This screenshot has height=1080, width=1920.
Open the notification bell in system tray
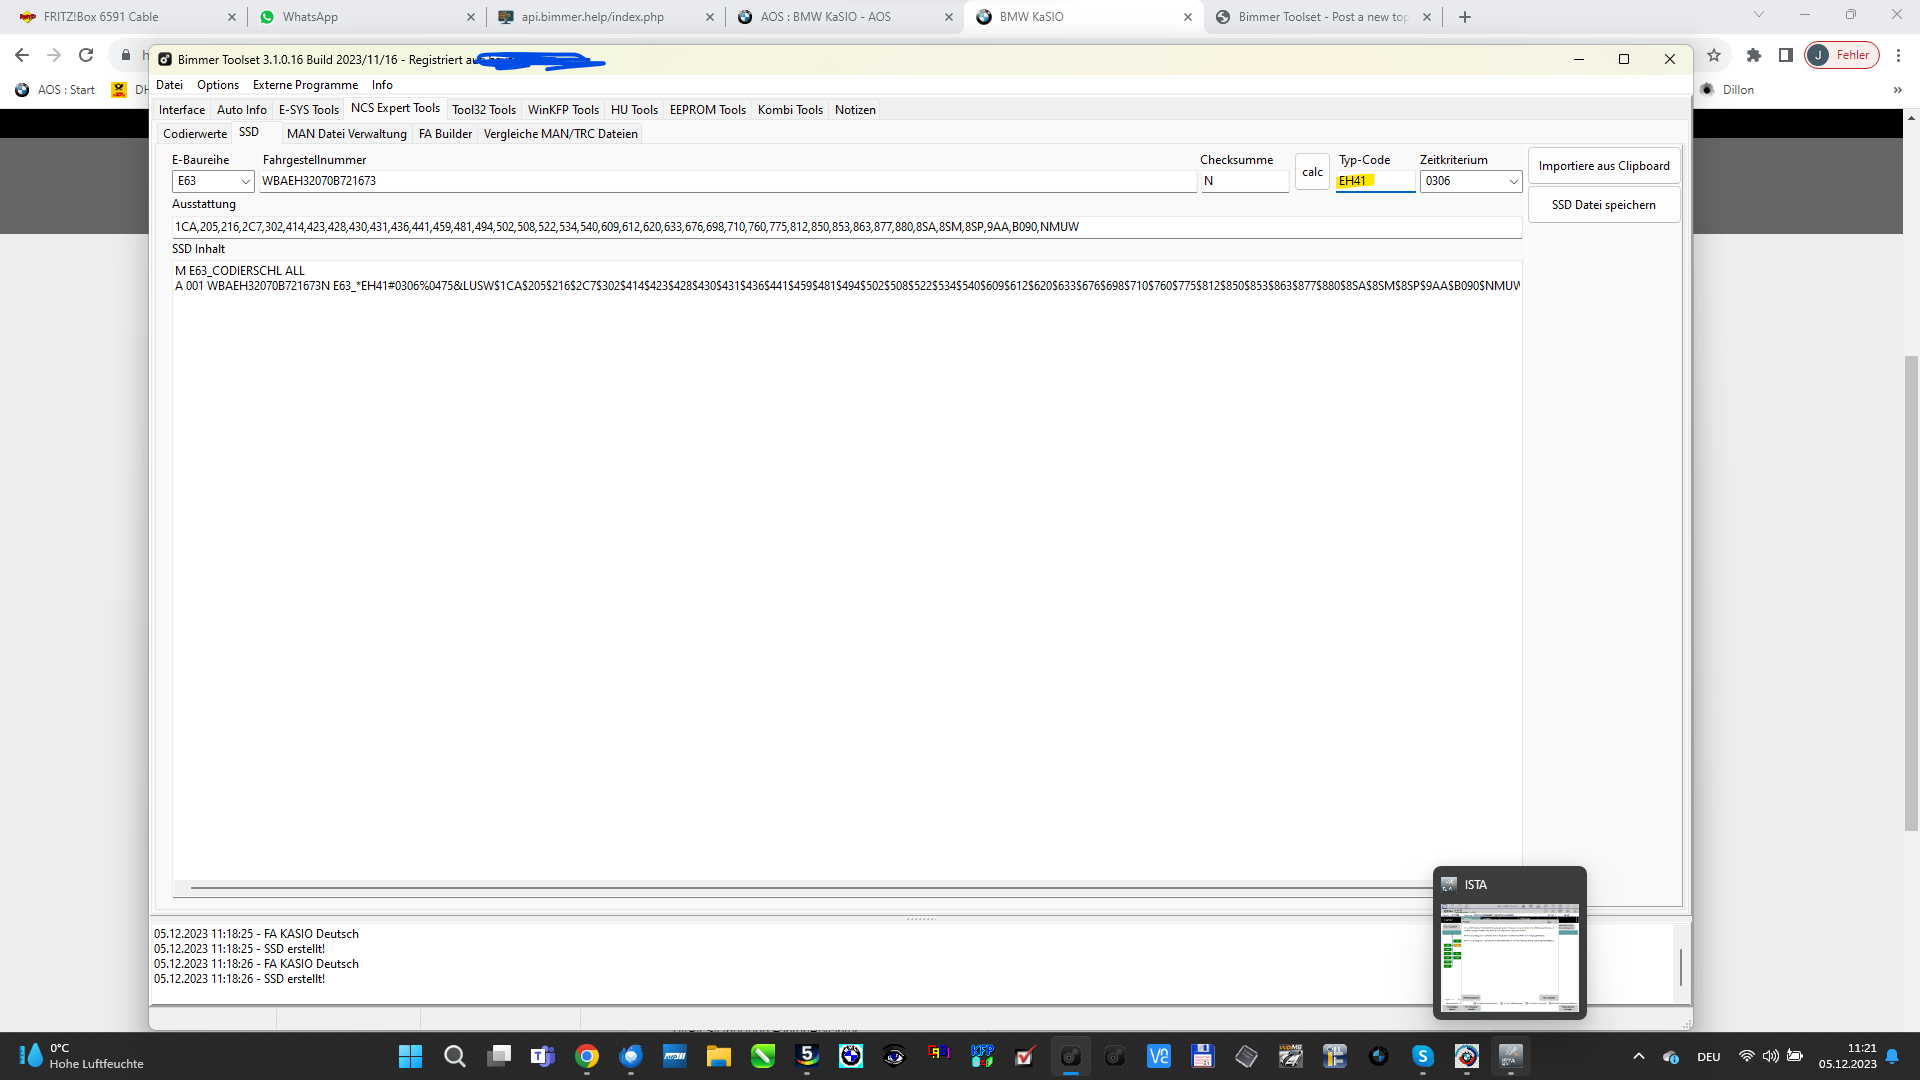point(1892,1056)
